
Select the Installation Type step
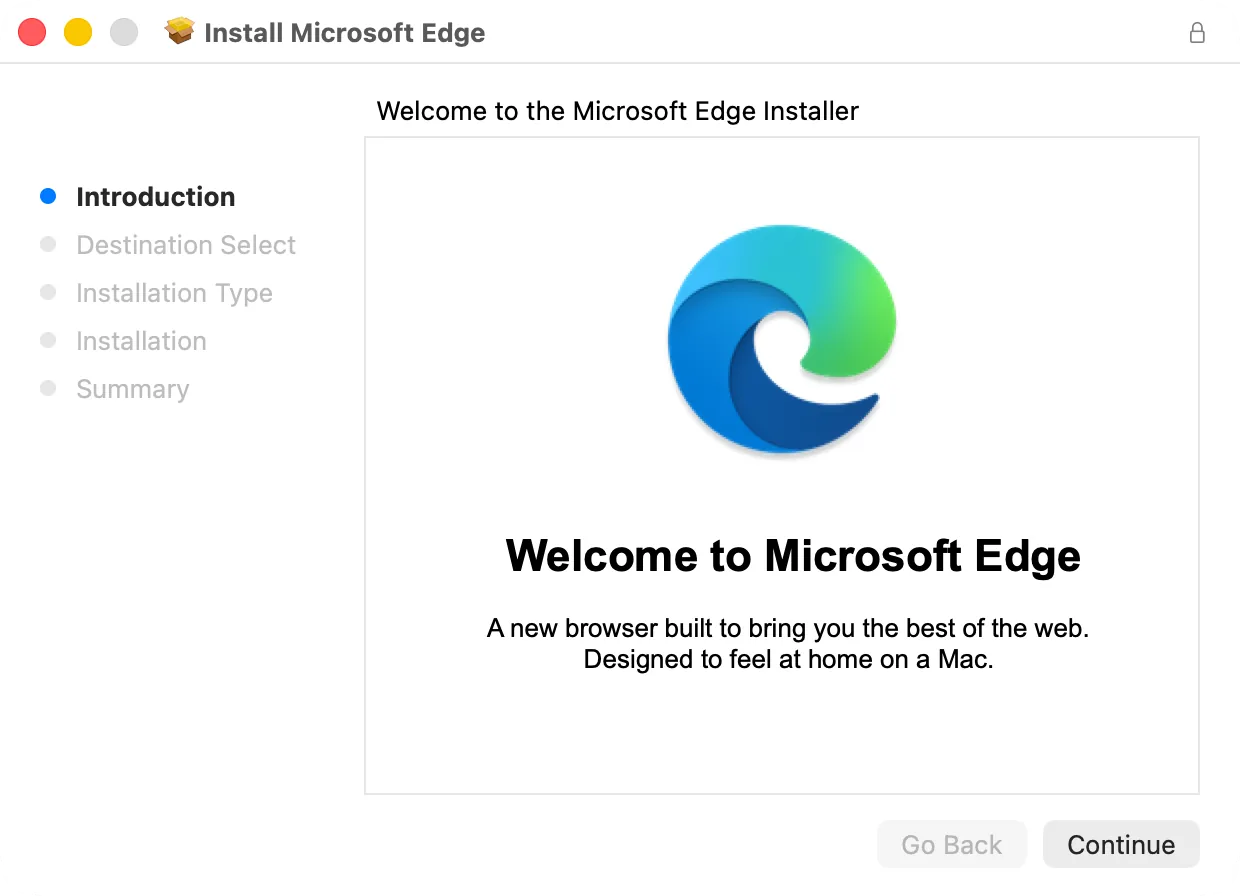[x=174, y=293]
